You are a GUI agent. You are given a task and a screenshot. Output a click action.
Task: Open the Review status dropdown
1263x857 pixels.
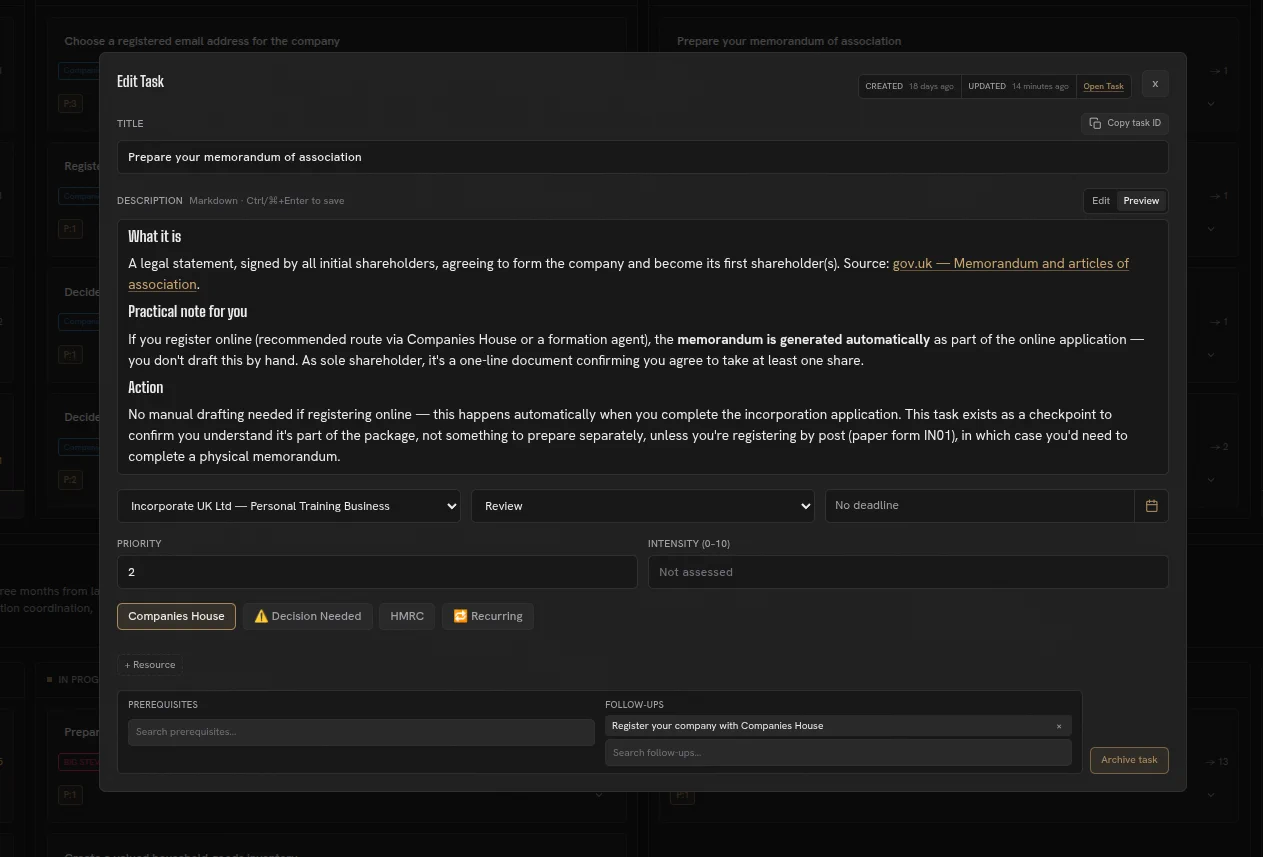click(643, 506)
